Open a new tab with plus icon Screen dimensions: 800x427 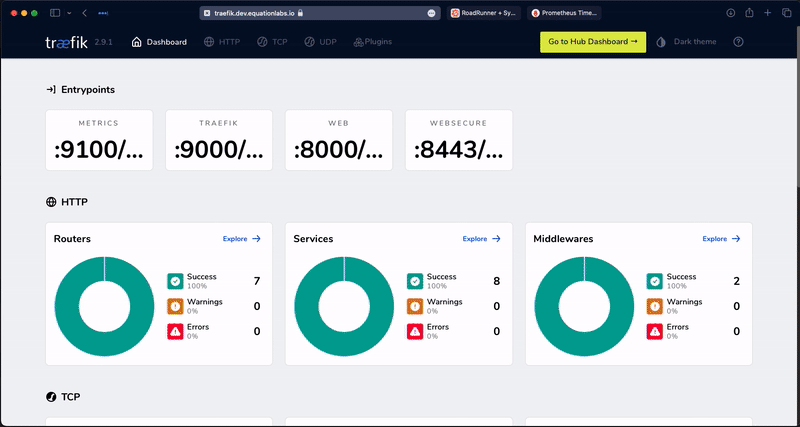768,13
